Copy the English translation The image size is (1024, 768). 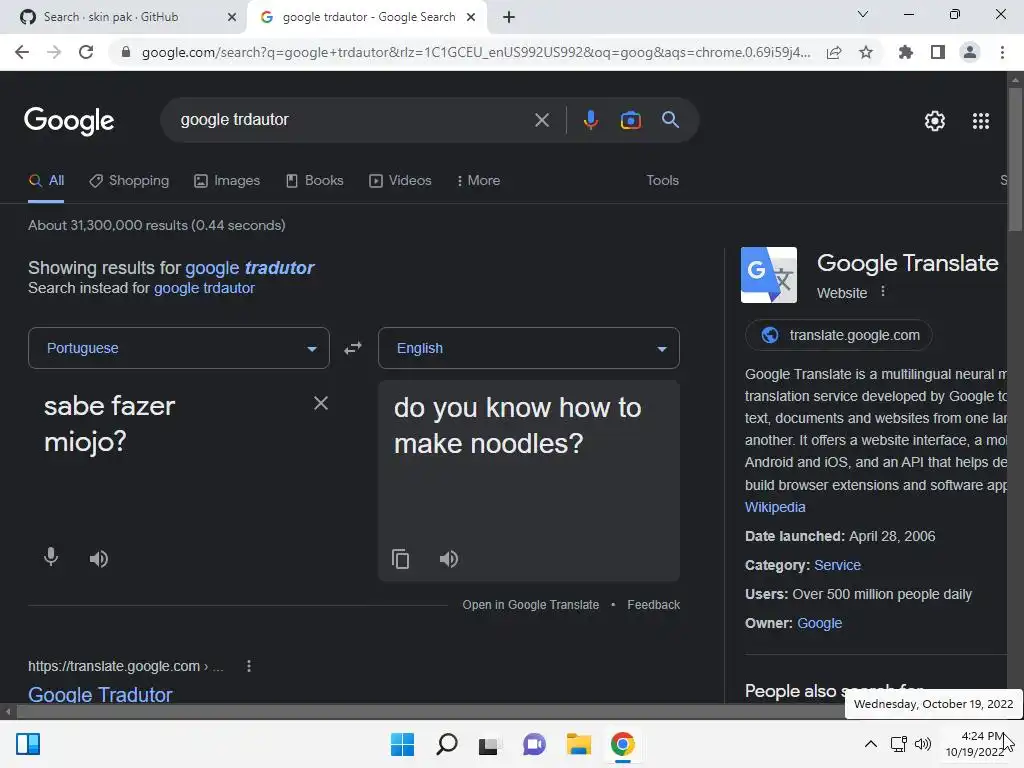[x=400, y=559]
